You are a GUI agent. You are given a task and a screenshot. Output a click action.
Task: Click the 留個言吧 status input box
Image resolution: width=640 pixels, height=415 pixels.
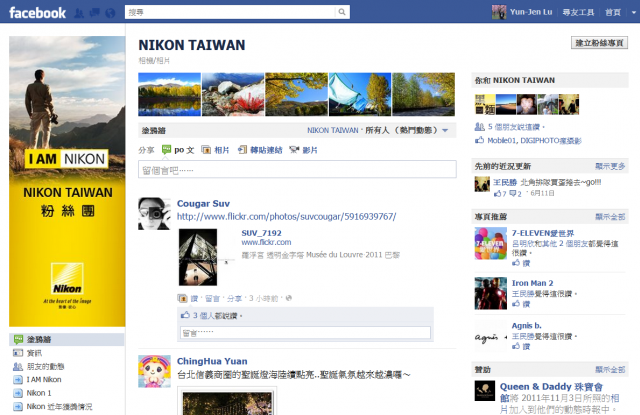[x=297, y=169]
